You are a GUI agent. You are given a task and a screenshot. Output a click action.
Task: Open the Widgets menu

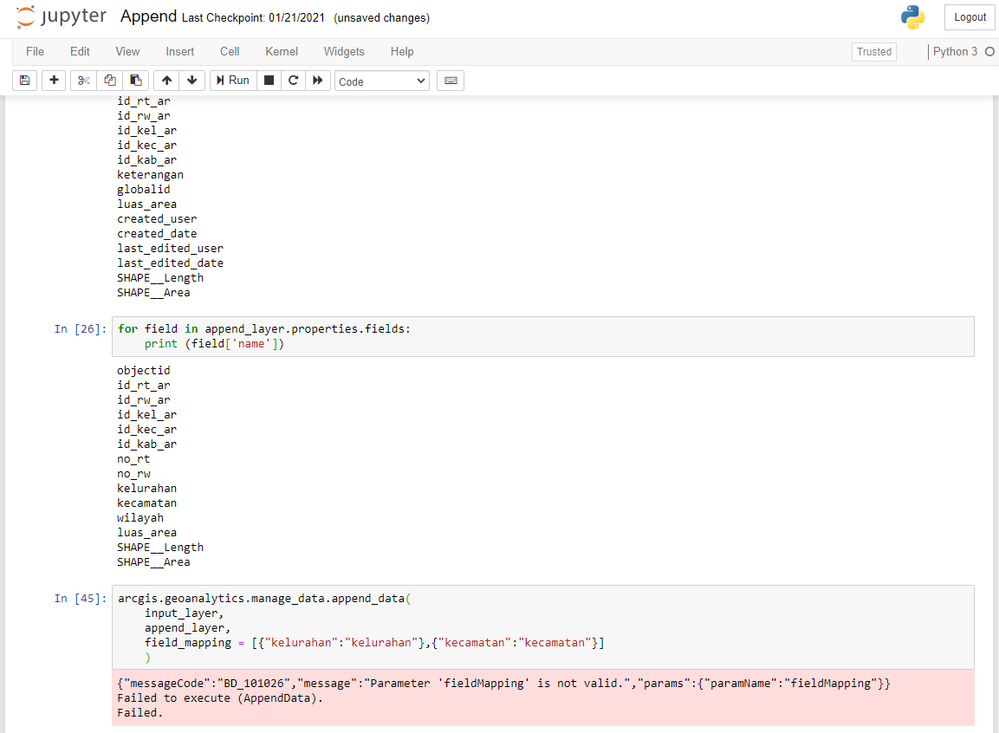[x=344, y=52]
